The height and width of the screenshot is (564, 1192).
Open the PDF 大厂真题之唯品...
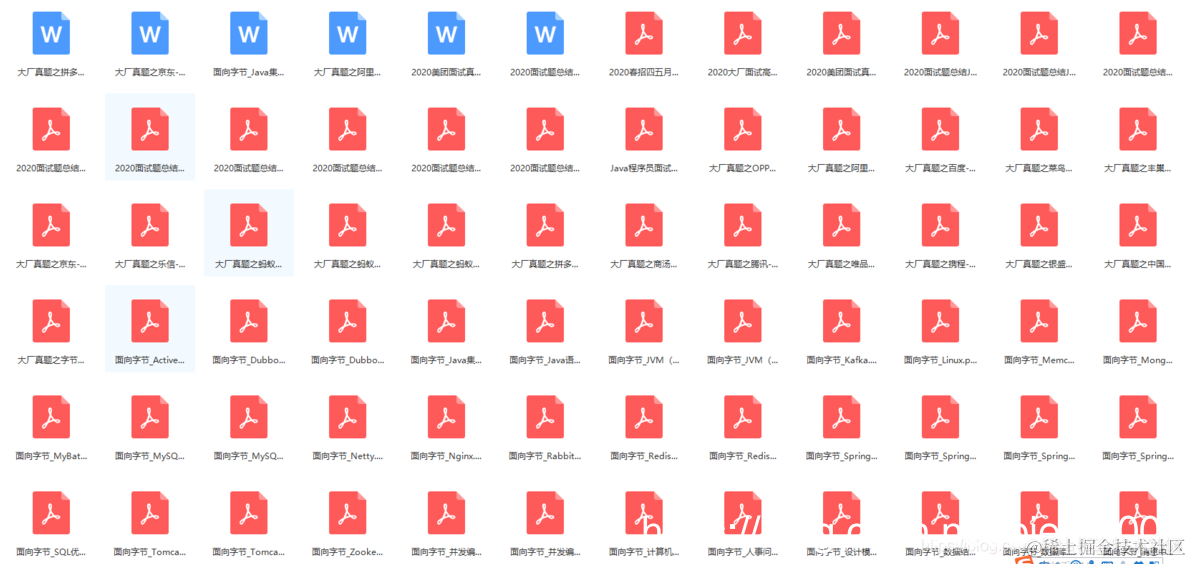pos(842,225)
